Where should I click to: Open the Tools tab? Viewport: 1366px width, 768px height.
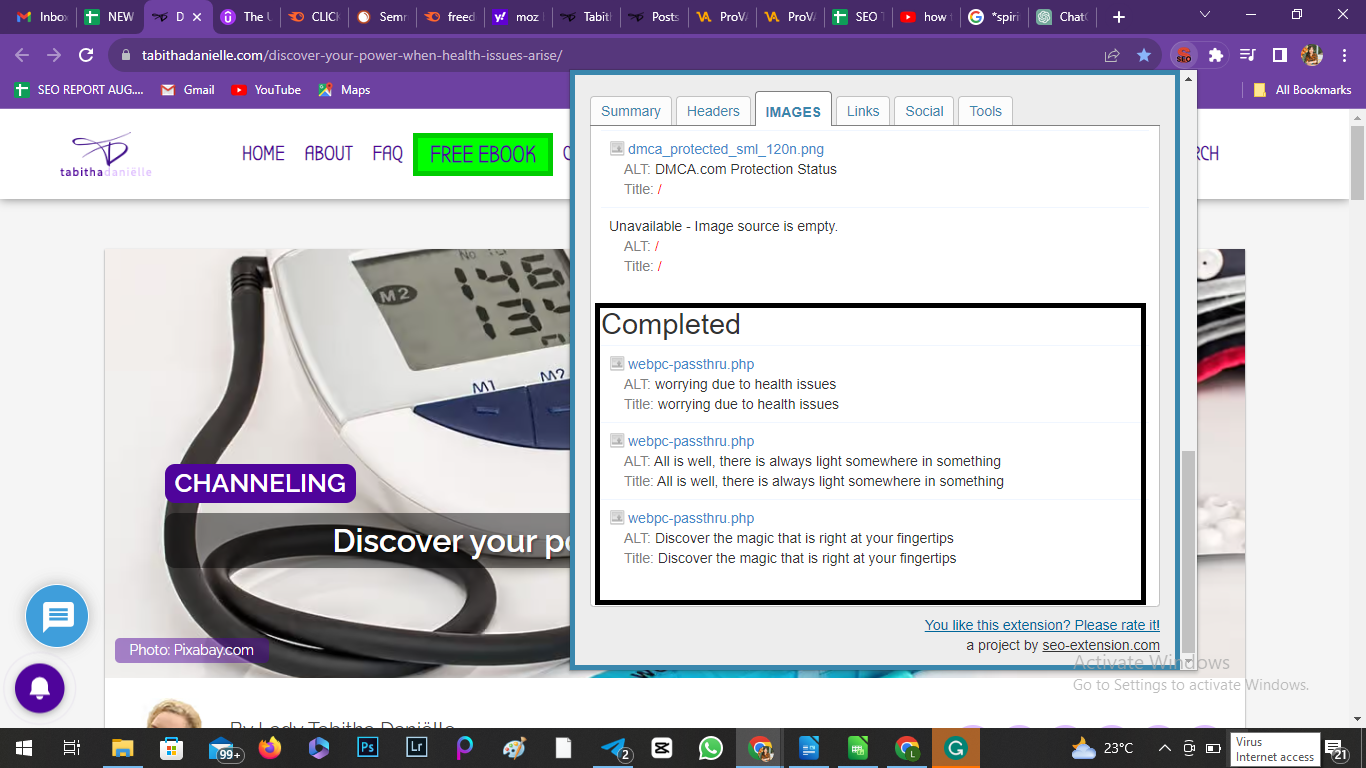tap(985, 111)
